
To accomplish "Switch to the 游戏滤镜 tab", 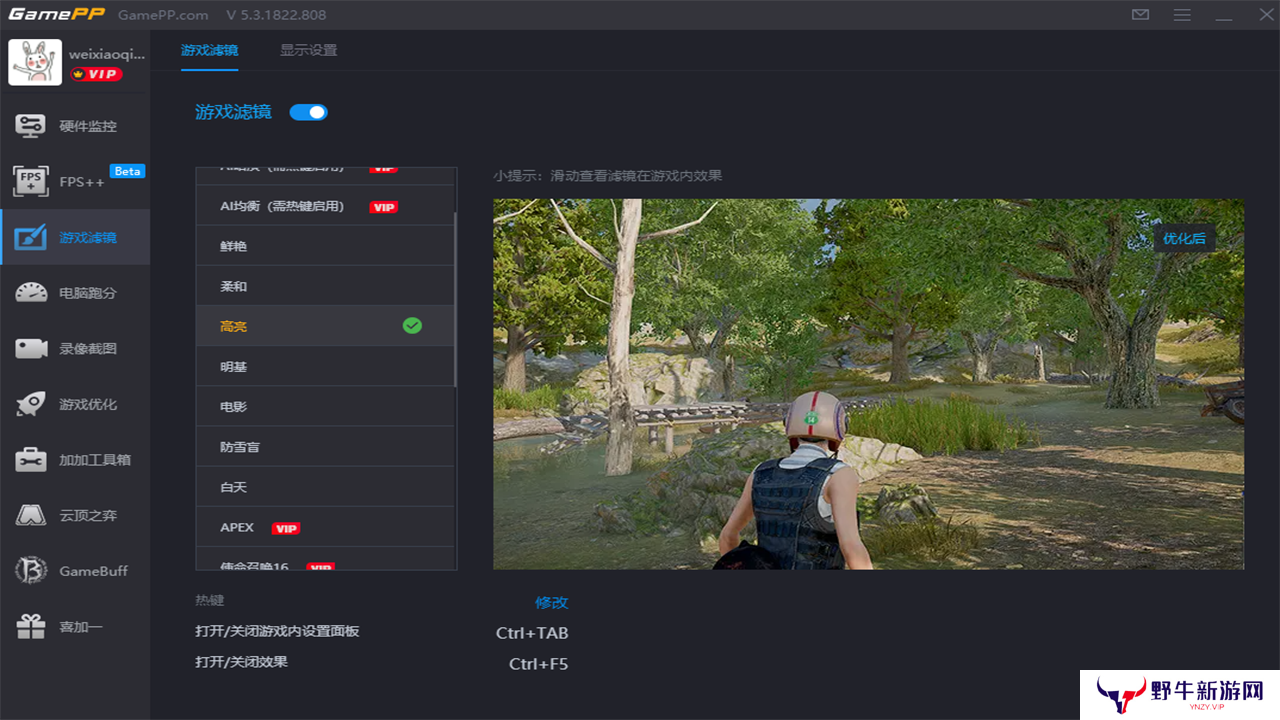I will point(209,50).
